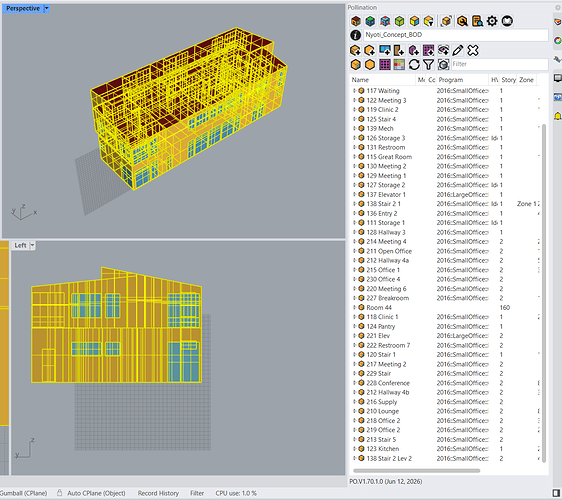Image resolution: width=562 pixels, height=500 pixels.
Task: Expand the 139 Mech room row
Action: pos(354,128)
